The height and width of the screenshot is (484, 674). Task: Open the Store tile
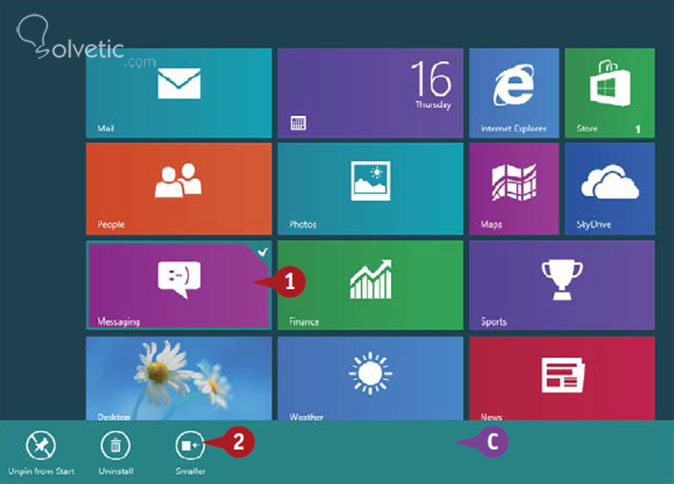[x=610, y=93]
